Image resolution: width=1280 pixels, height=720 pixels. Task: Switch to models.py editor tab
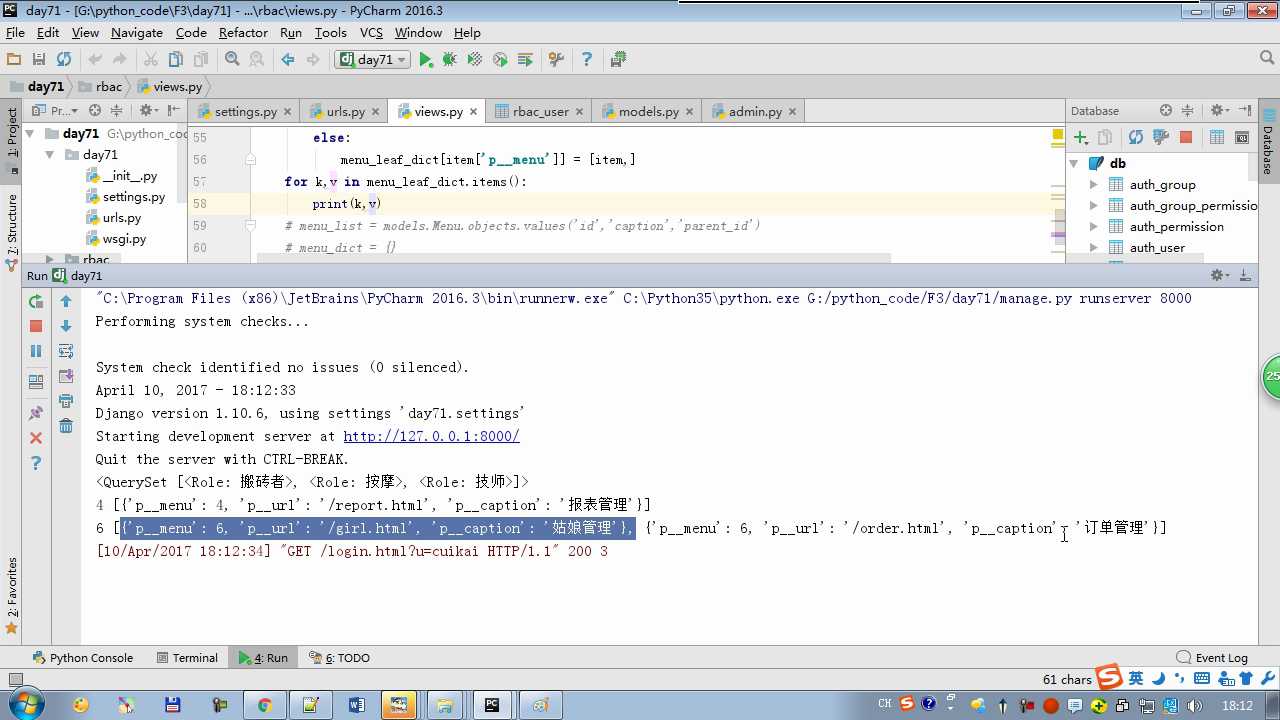(648, 111)
